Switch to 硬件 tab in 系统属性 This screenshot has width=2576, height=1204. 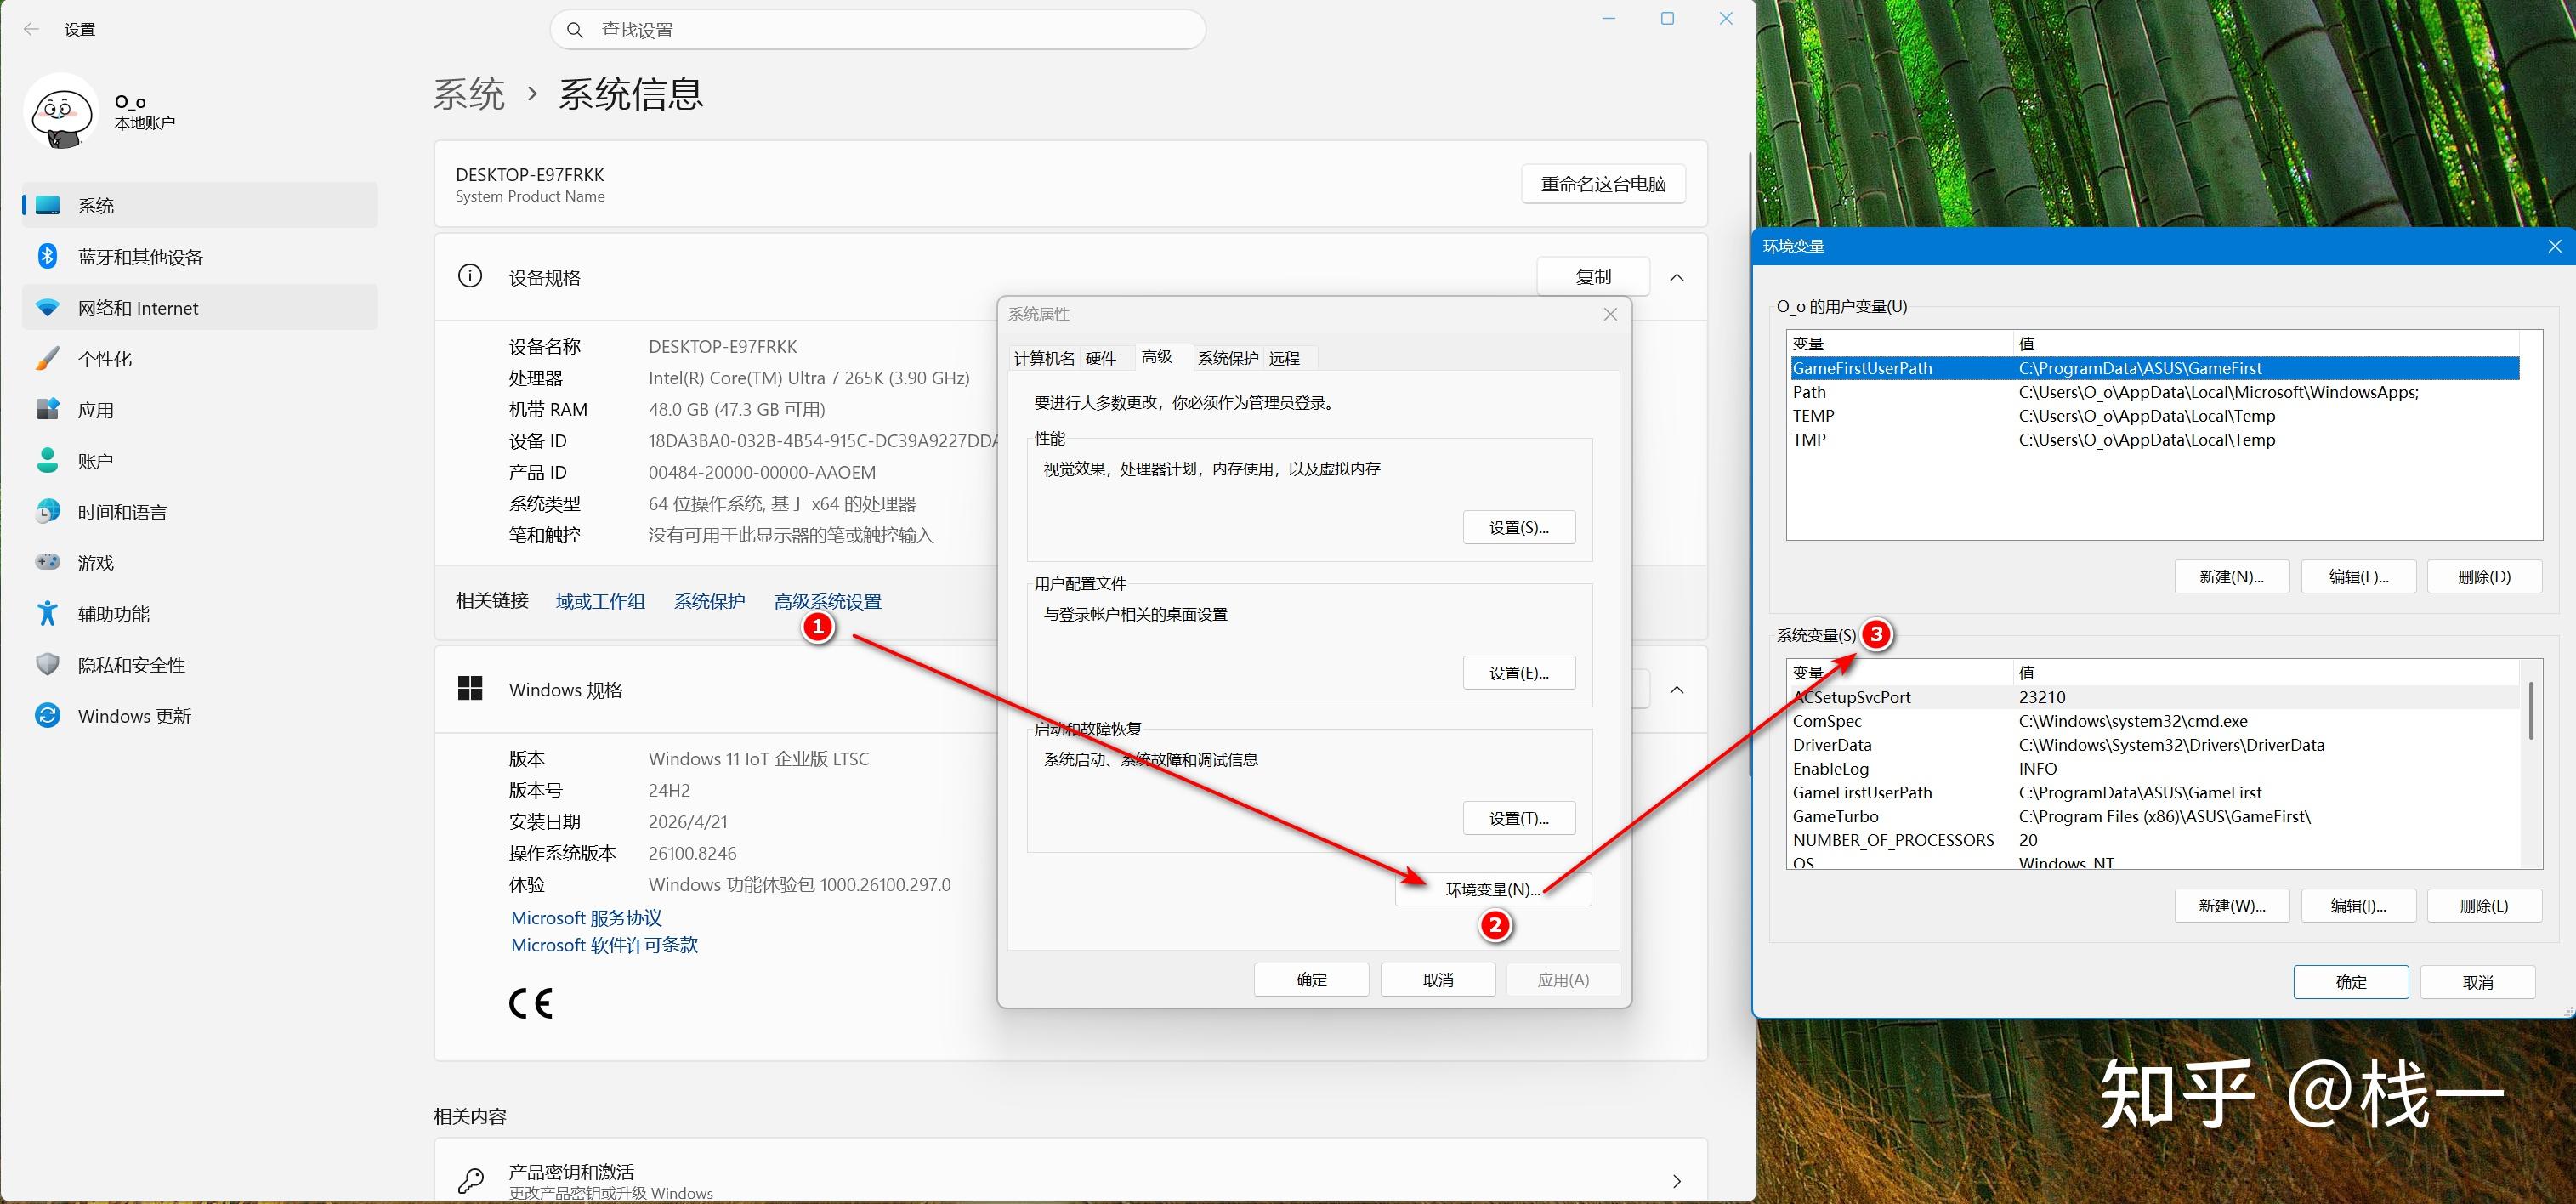coord(1100,358)
